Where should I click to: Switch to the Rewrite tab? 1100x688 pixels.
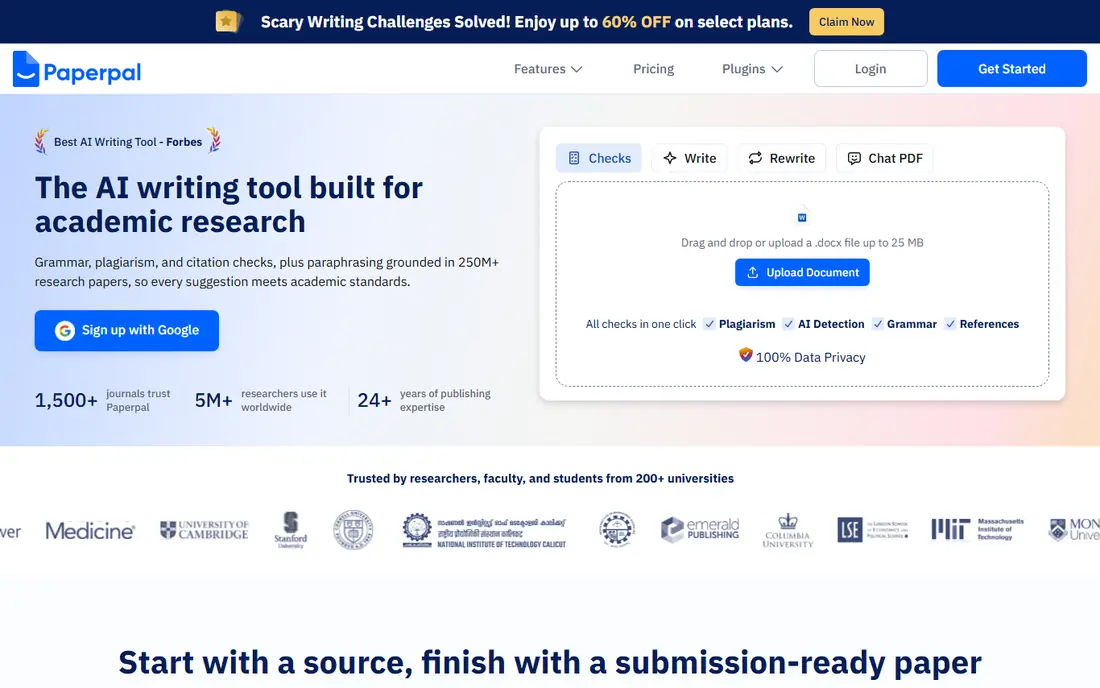pyautogui.click(x=782, y=158)
